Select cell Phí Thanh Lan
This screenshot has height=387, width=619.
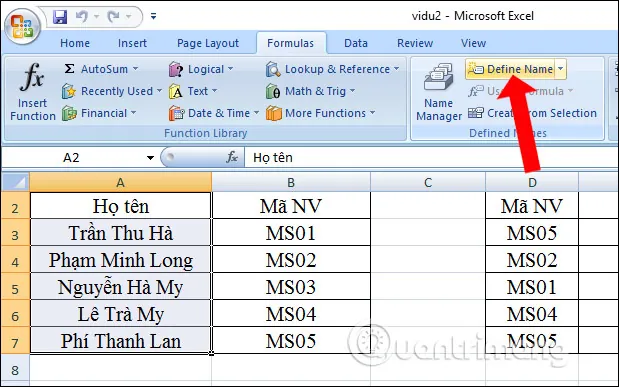[121, 340]
